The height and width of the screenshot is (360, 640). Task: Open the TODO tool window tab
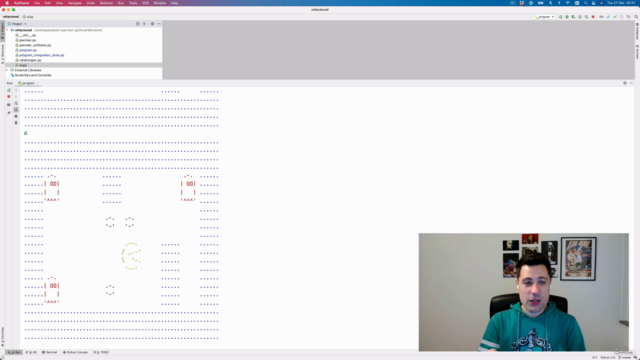101,352
